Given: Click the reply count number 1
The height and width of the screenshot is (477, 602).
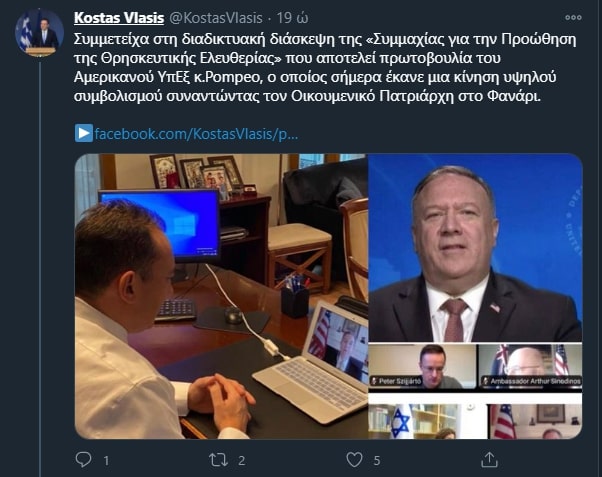Looking at the screenshot, I should click(106, 460).
